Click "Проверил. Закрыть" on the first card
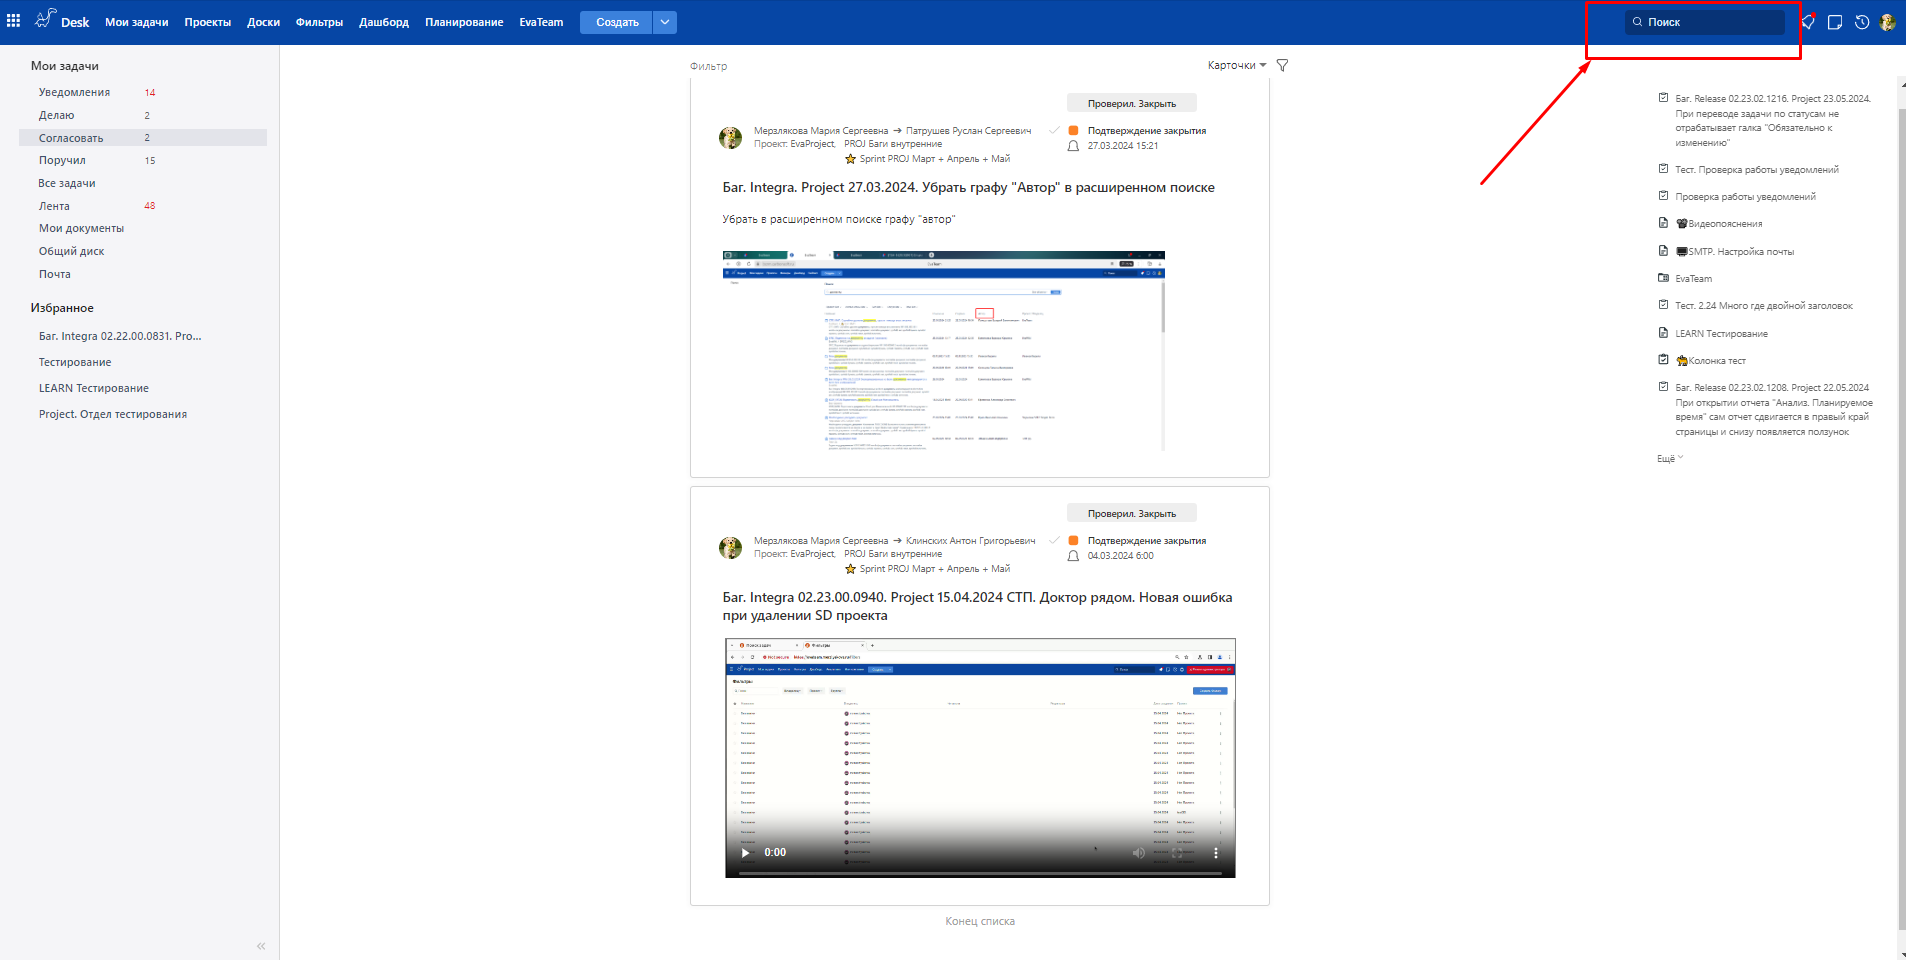The width and height of the screenshot is (1906, 960). [1132, 103]
